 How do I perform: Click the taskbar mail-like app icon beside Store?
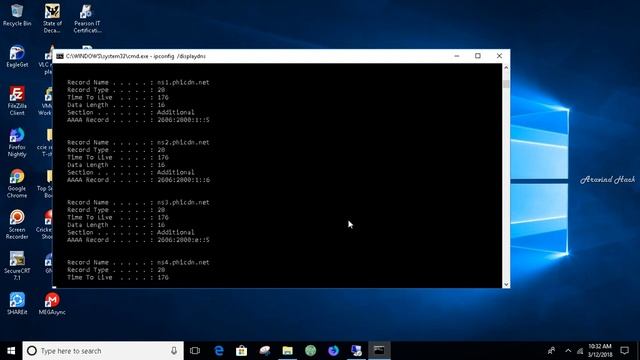coord(265,351)
